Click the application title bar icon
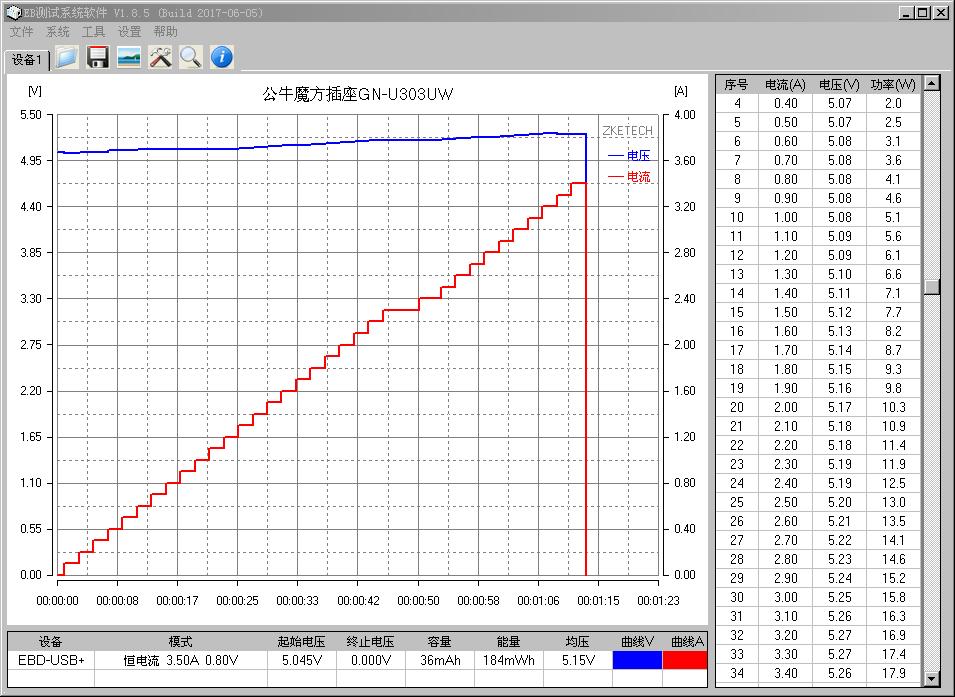Image resolution: width=955 pixels, height=697 pixels. [x=13, y=12]
